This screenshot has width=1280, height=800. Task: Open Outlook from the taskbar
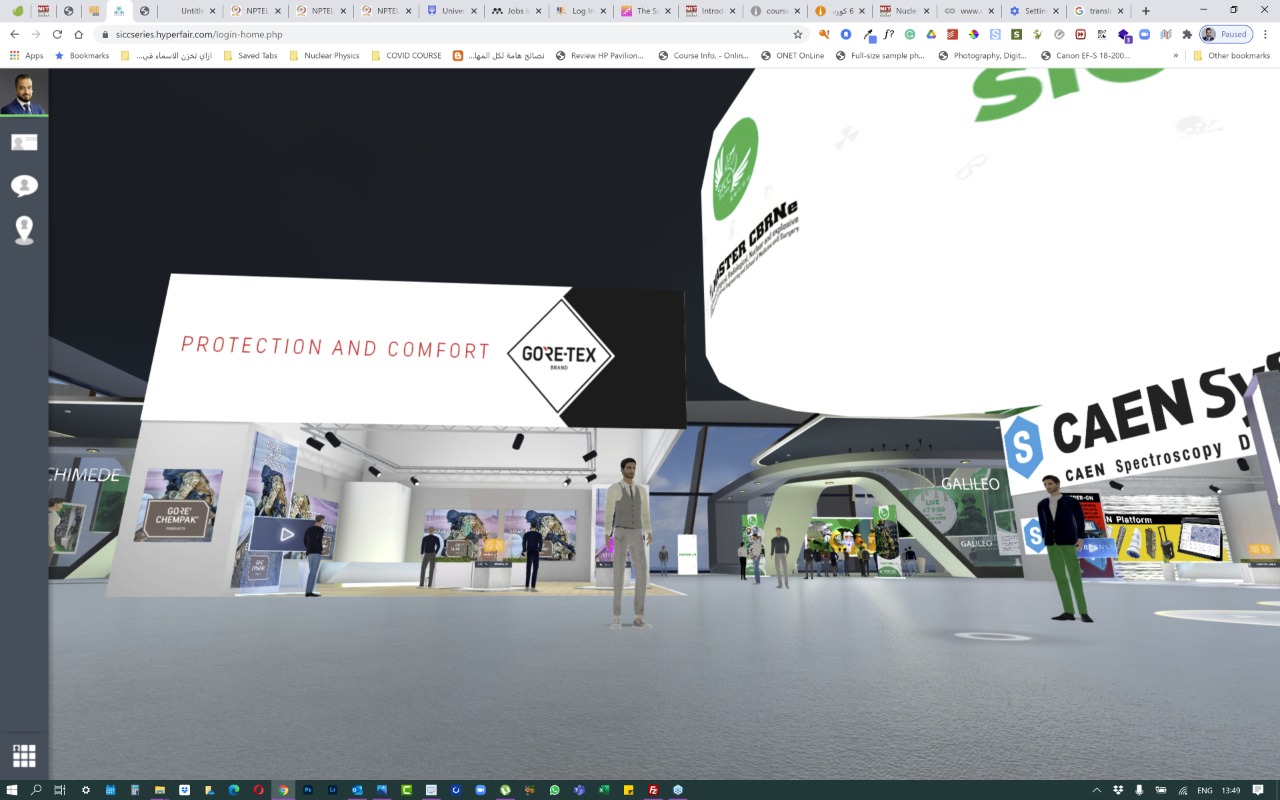point(357,790)
